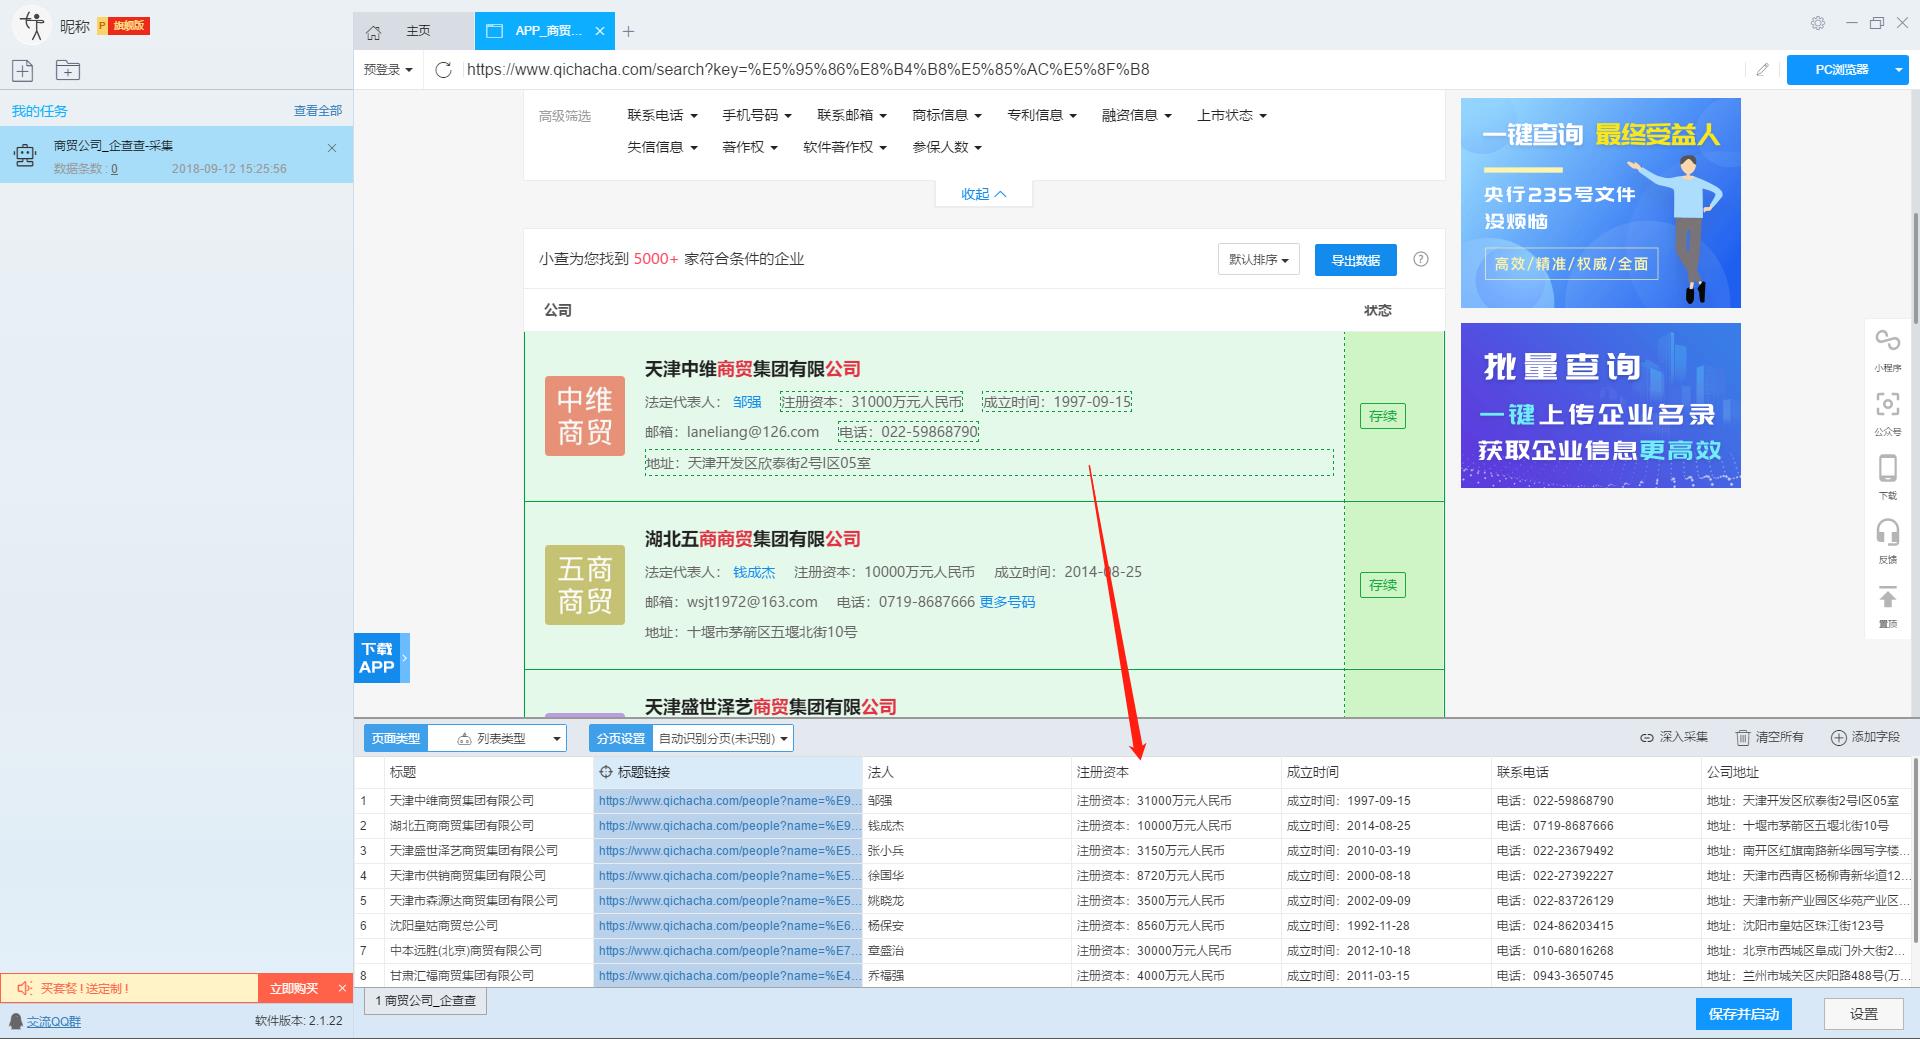
Task: Open 天津中维商贸集团有限公司 company title
Action: pyautogui.click(x=752, y=369)
